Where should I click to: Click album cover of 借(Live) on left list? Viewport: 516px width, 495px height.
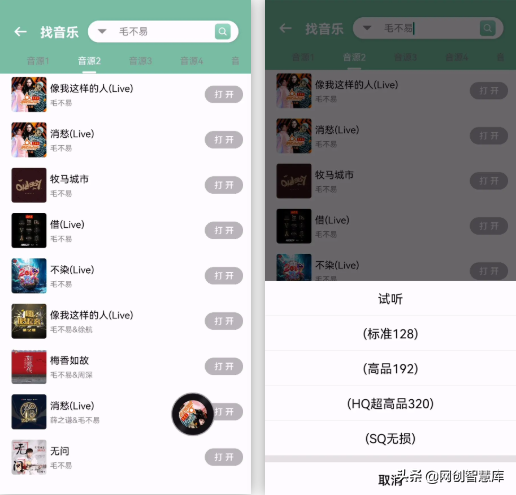(29, 230)
